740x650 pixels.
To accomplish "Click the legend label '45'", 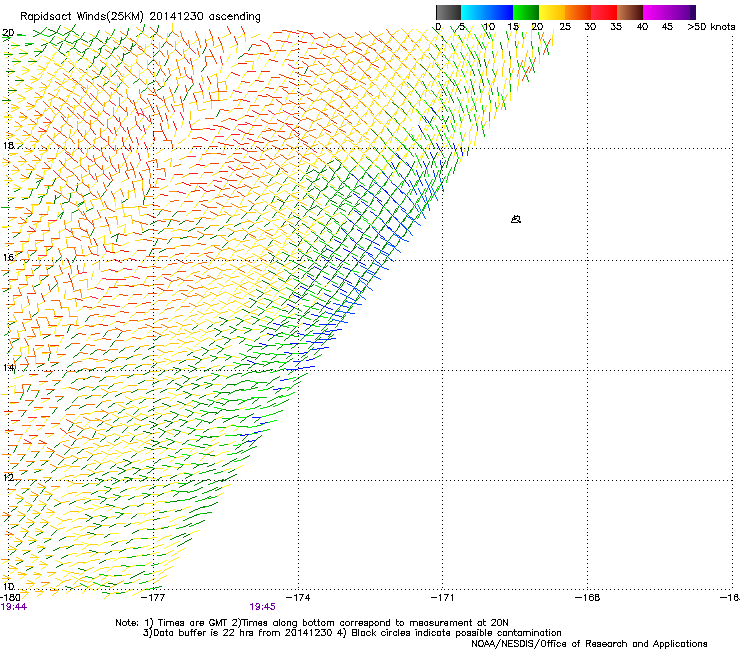I will (667, 27).
